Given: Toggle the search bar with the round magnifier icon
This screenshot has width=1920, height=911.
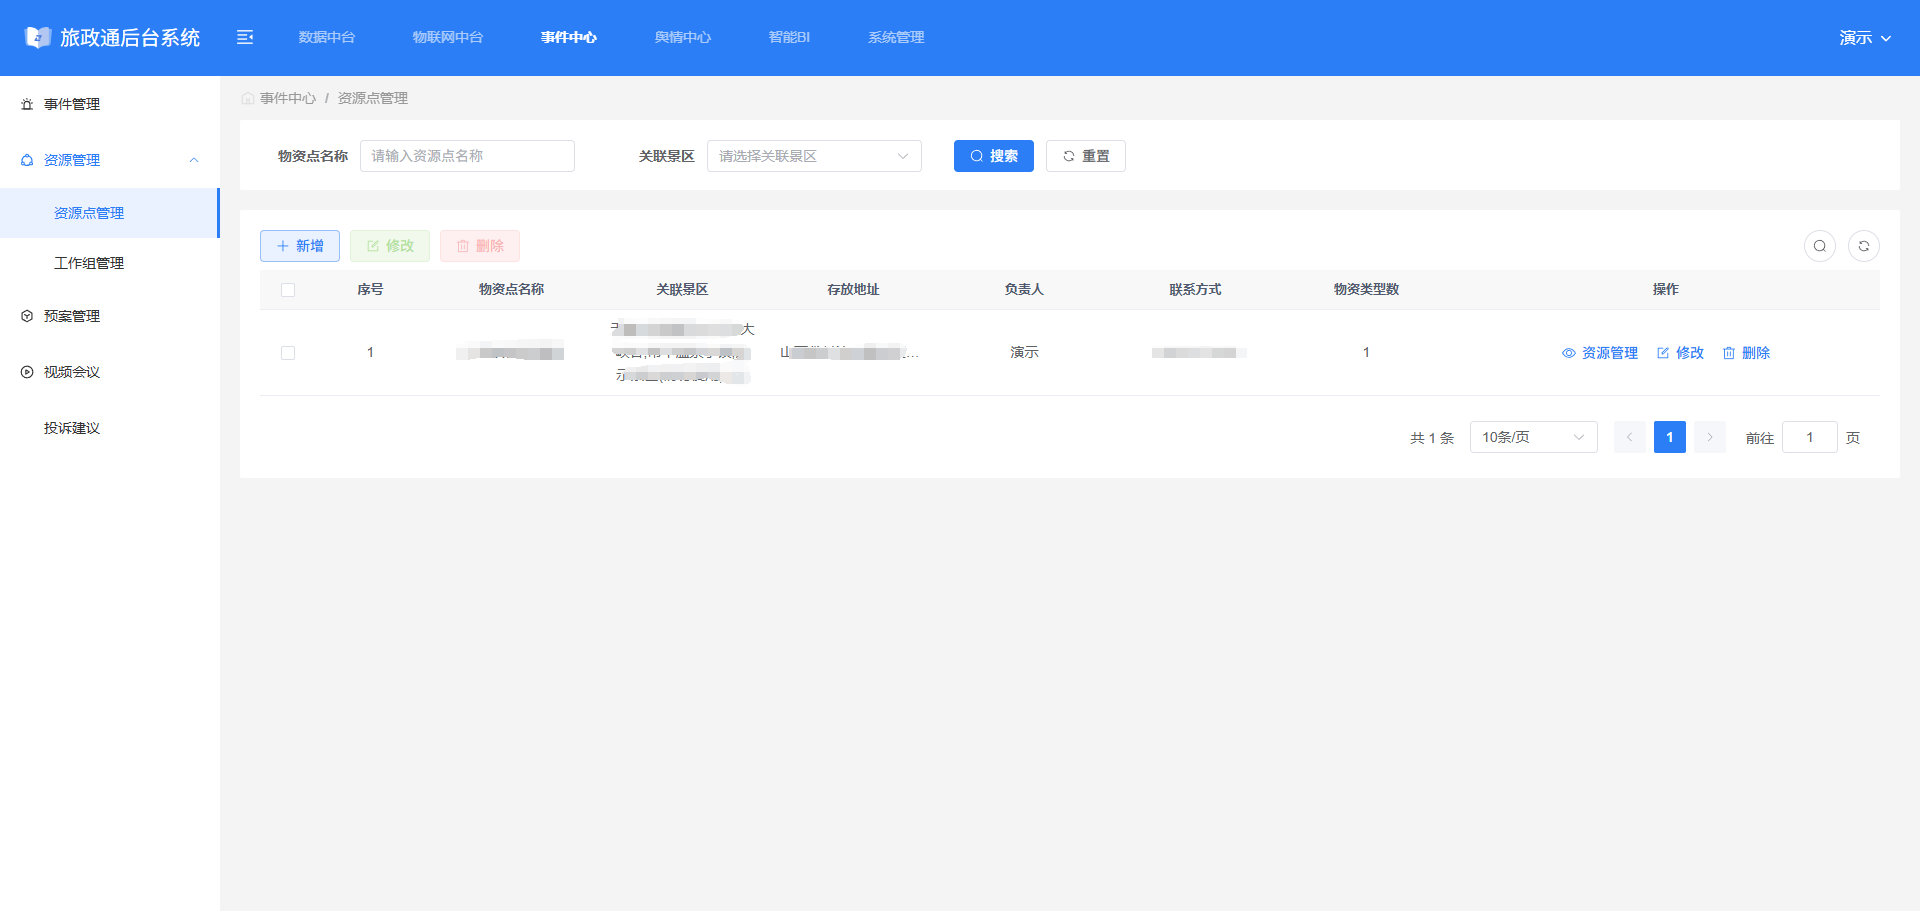Looking at the screenshot, I should click(x=1820, y=246).
